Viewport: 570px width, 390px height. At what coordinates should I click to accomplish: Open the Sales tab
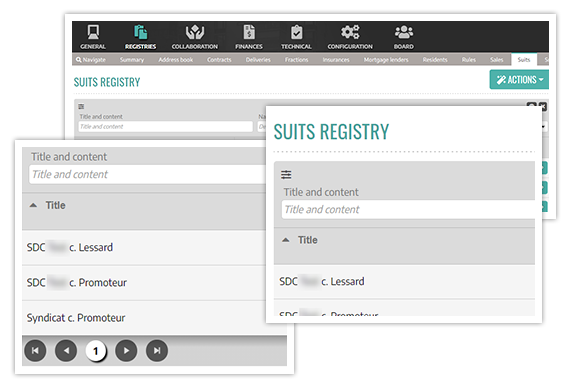pyautogui.click(x=497, y=60)
